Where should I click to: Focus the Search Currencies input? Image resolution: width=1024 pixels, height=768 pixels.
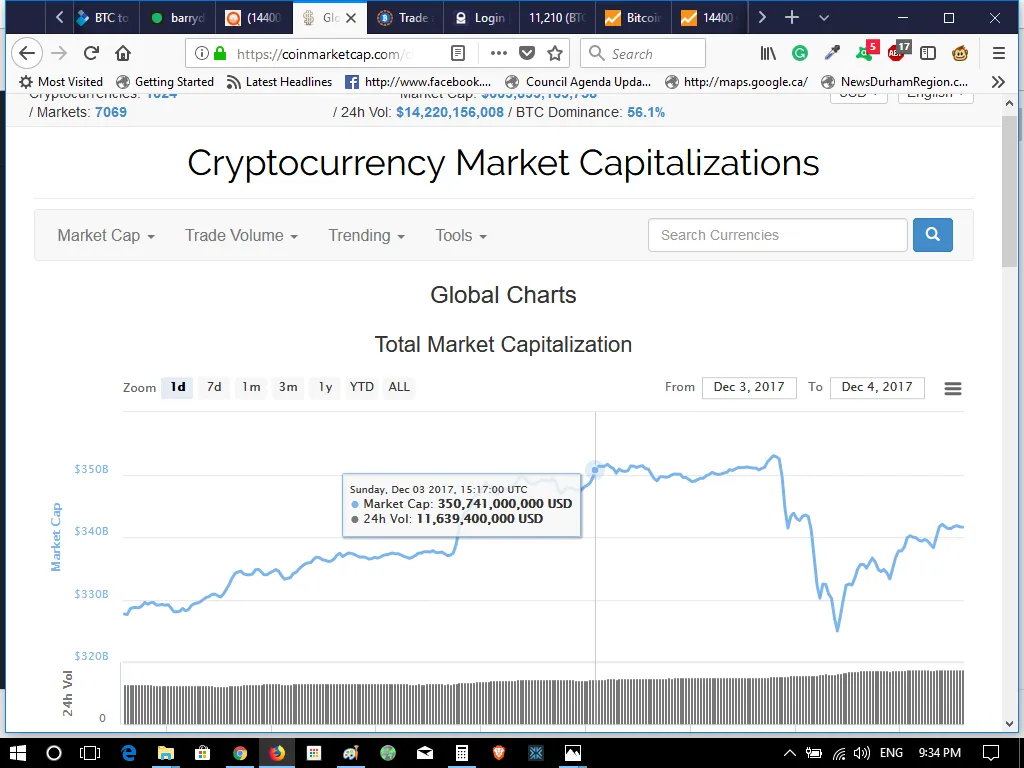point(778,235)
